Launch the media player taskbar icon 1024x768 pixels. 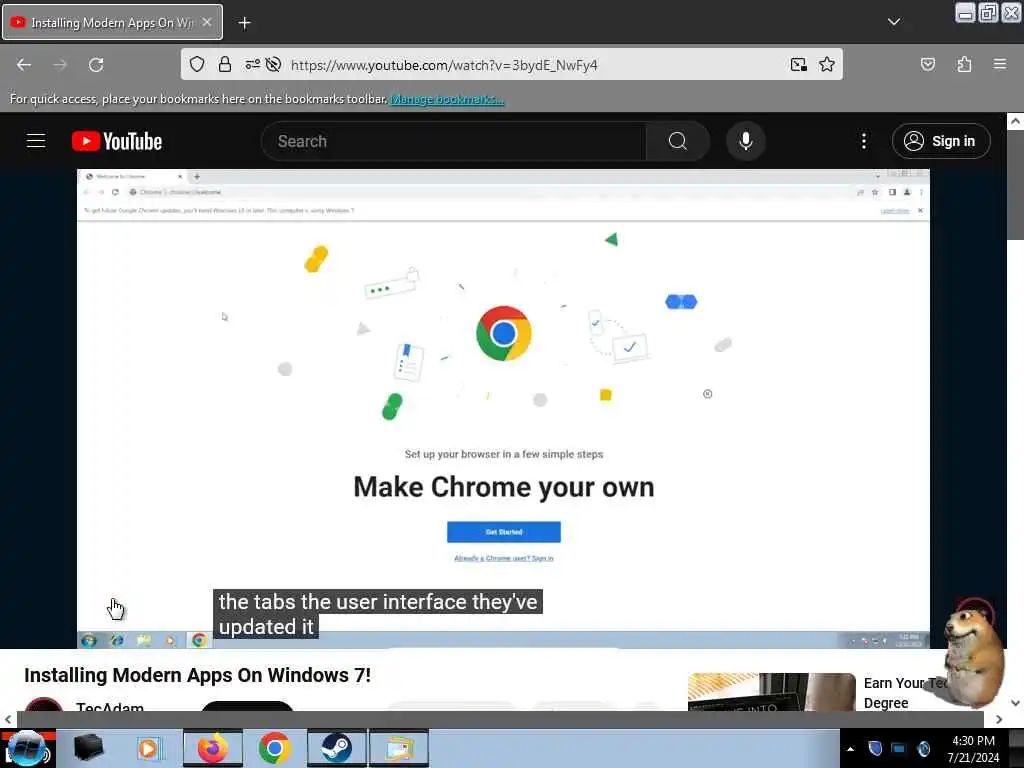[149, 748]
